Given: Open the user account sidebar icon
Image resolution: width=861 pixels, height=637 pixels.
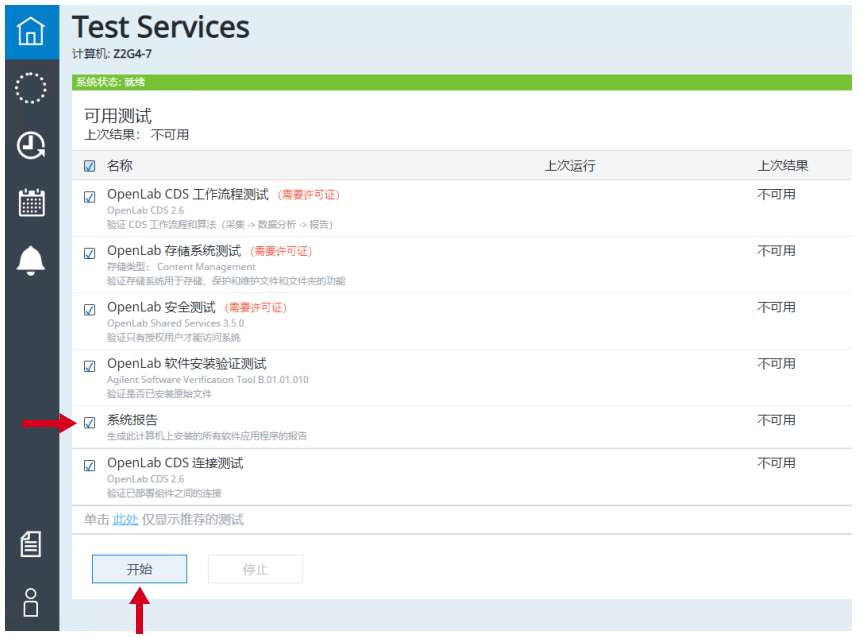Looking at the screenshot, I should click(31, 602).
